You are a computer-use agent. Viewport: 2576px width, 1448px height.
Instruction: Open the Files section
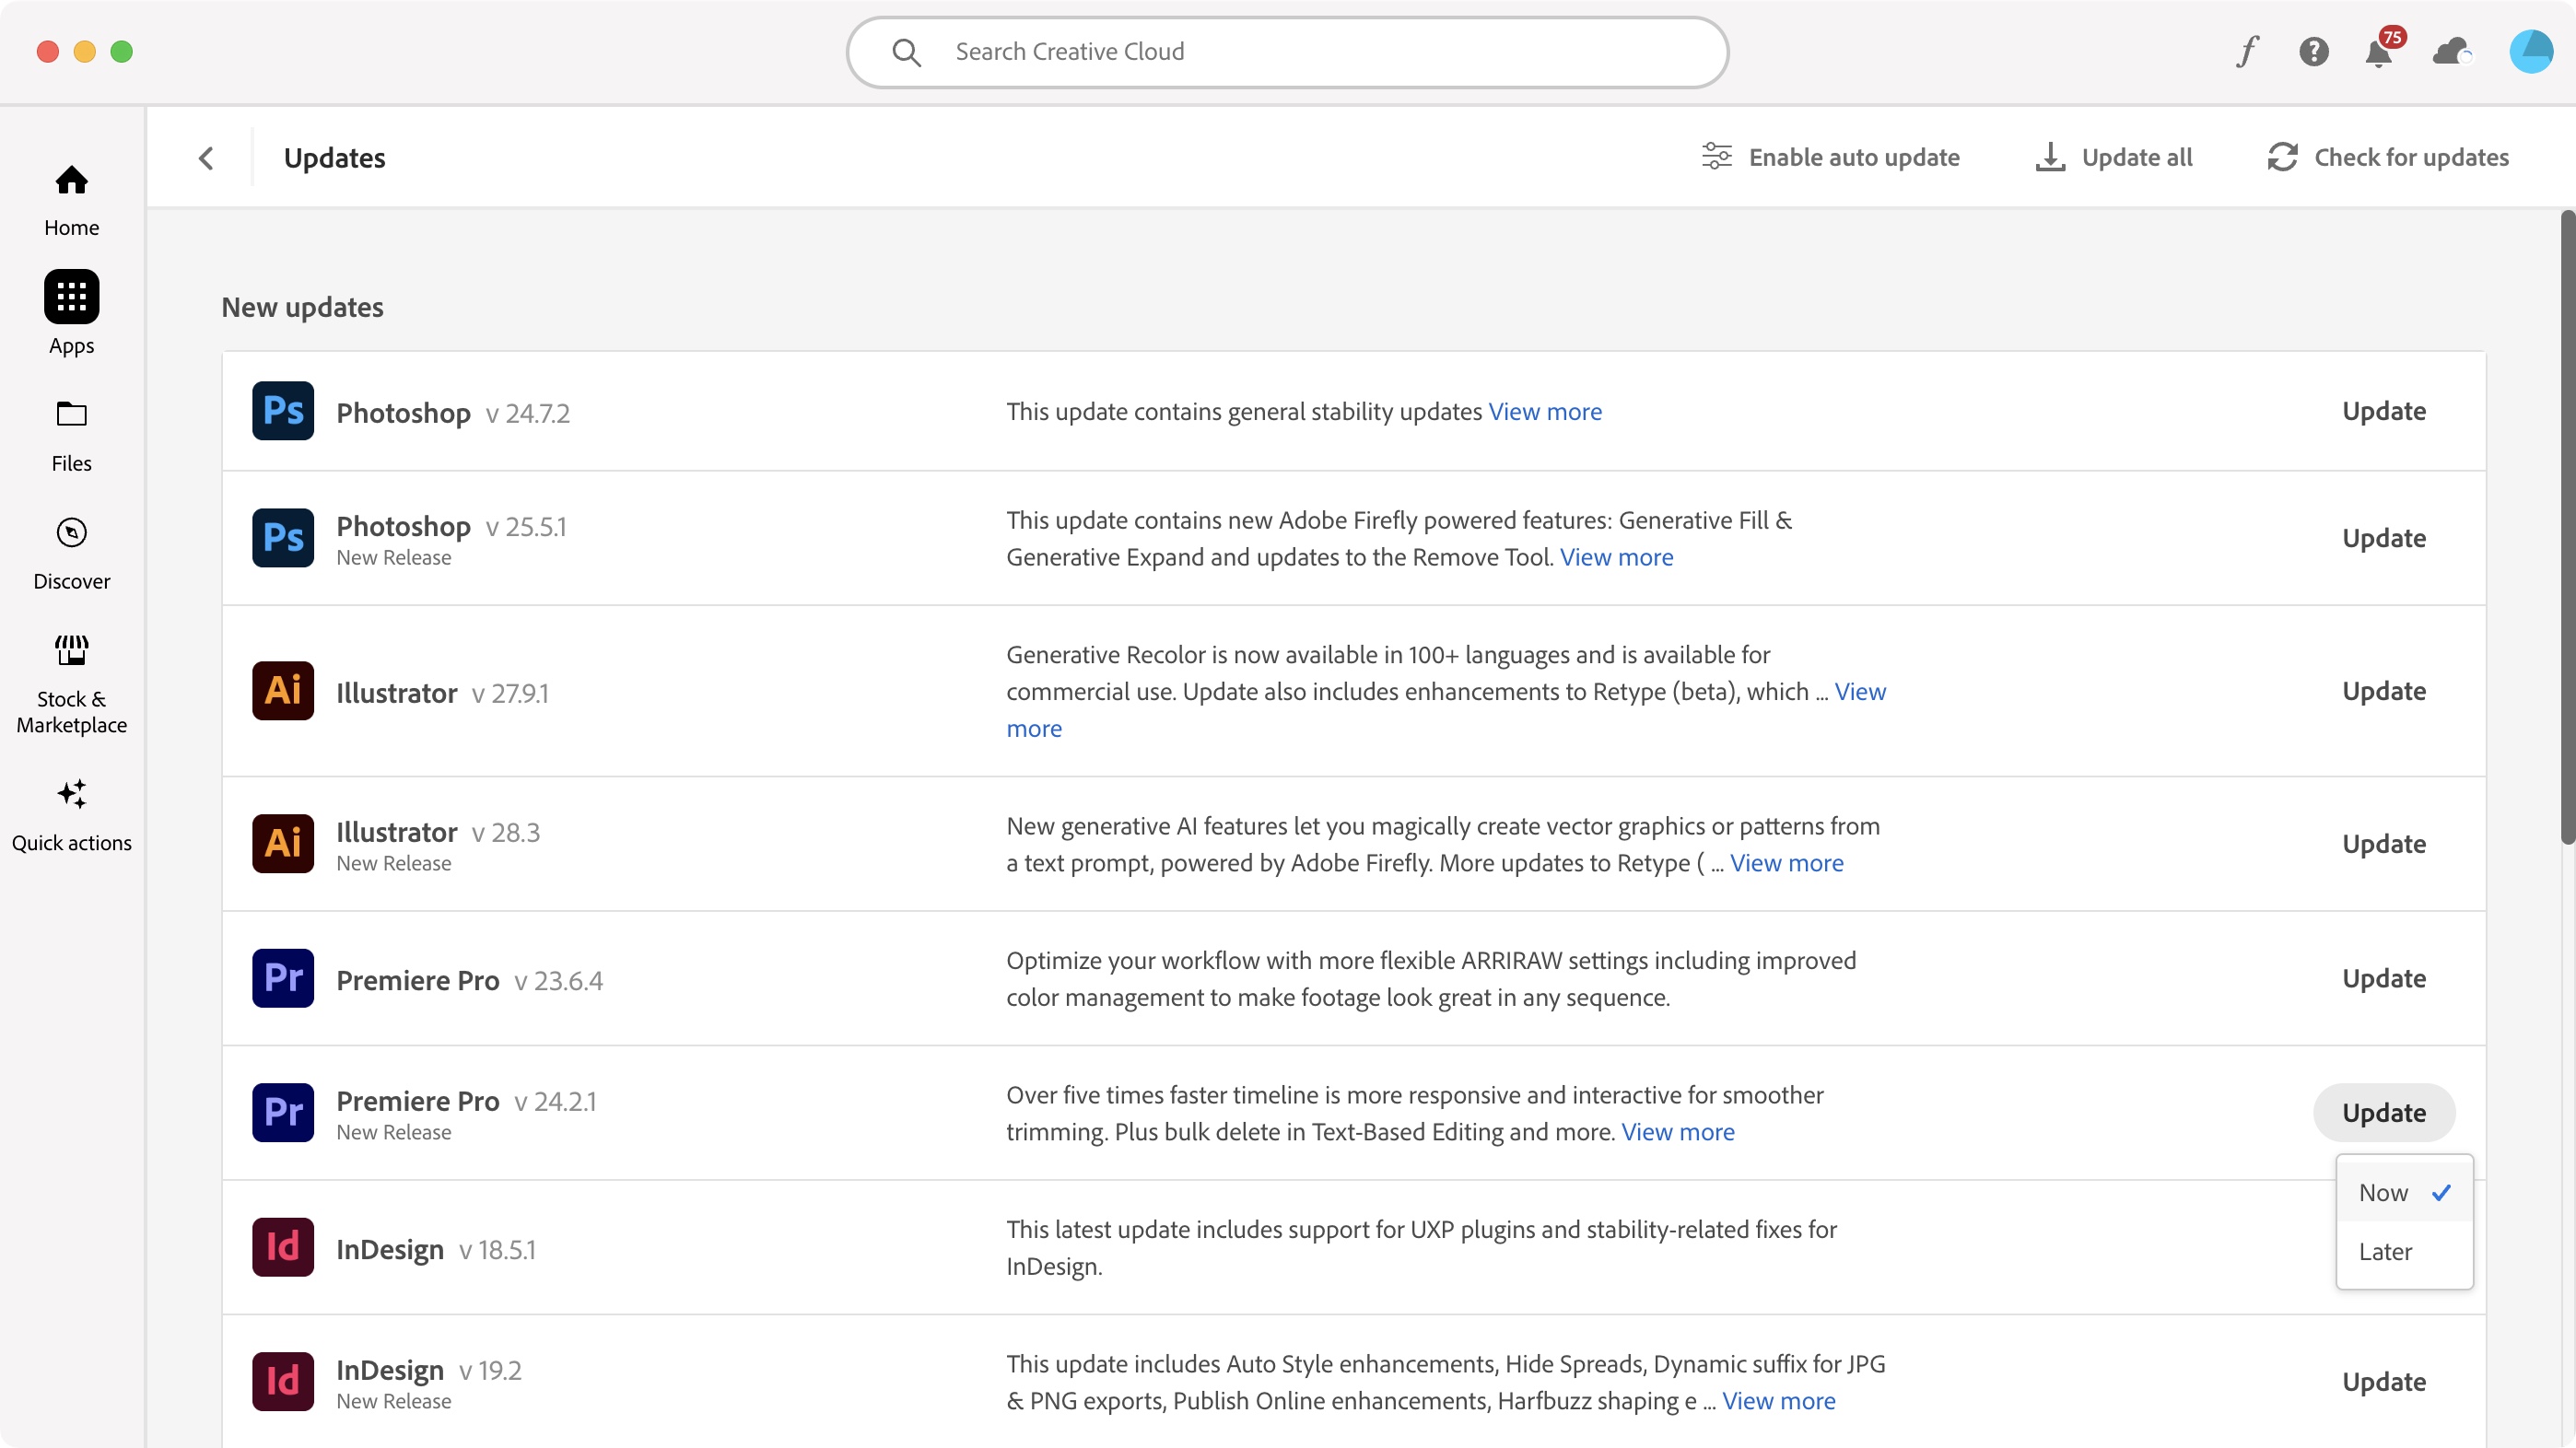pyautogui.click(x=73, y=433)
